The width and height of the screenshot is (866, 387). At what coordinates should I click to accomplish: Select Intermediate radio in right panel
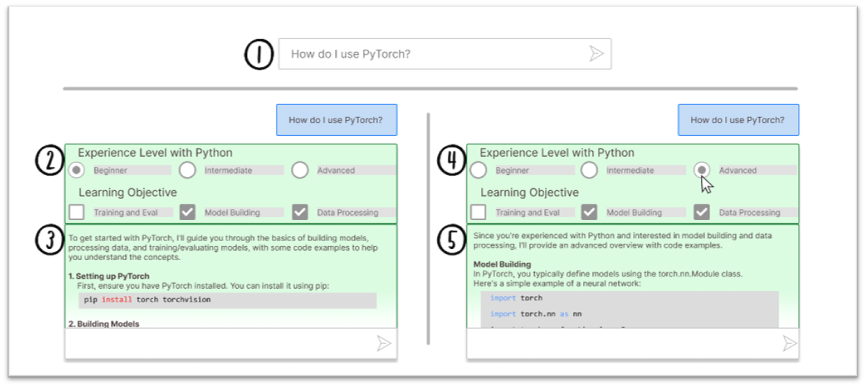(589, 170)
